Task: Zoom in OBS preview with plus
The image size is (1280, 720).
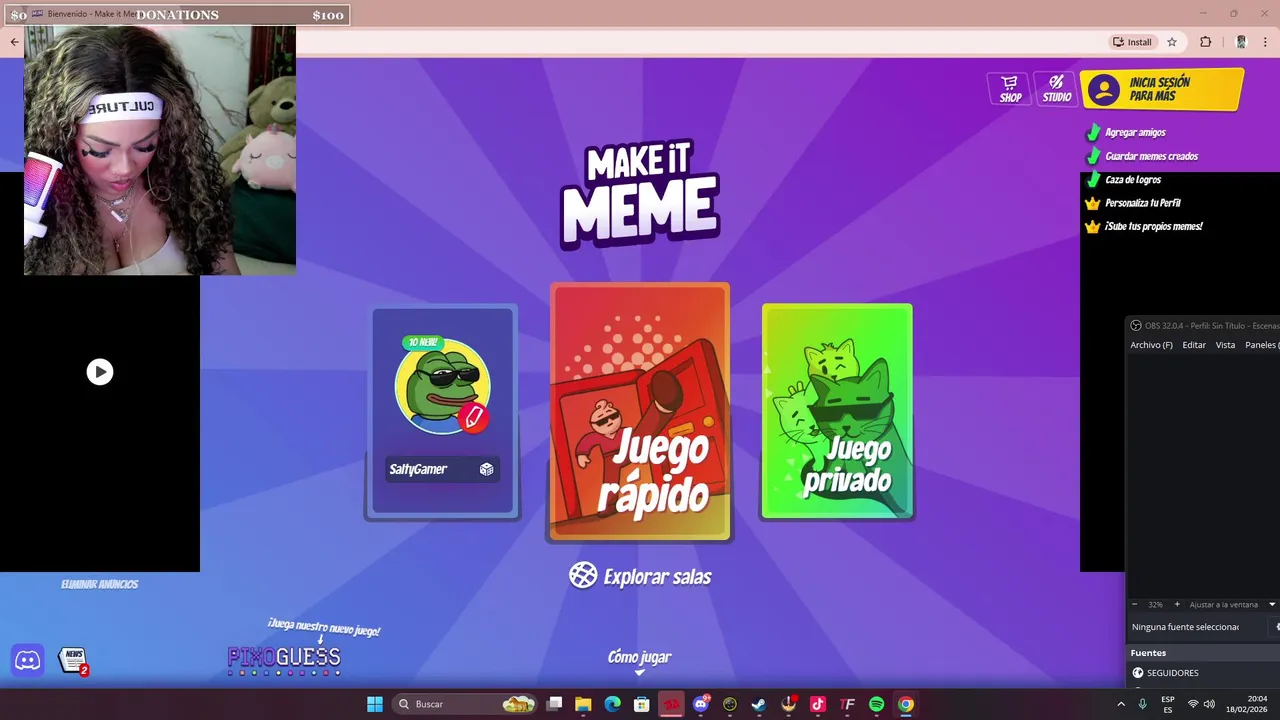Action: point(1176,604)
